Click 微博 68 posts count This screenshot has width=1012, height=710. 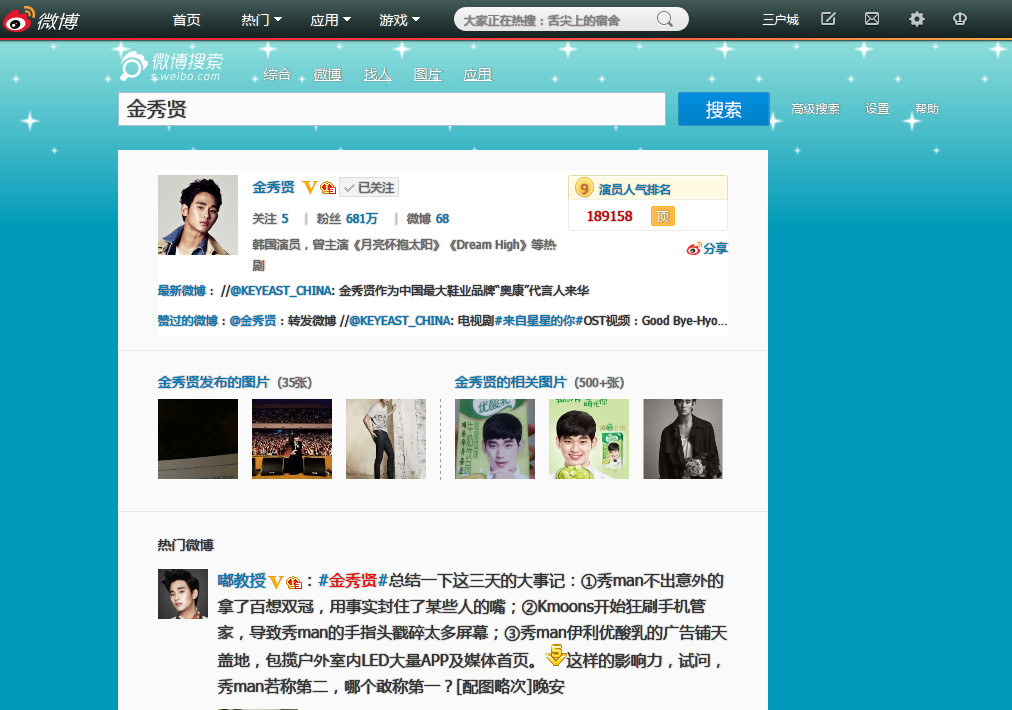428,219
